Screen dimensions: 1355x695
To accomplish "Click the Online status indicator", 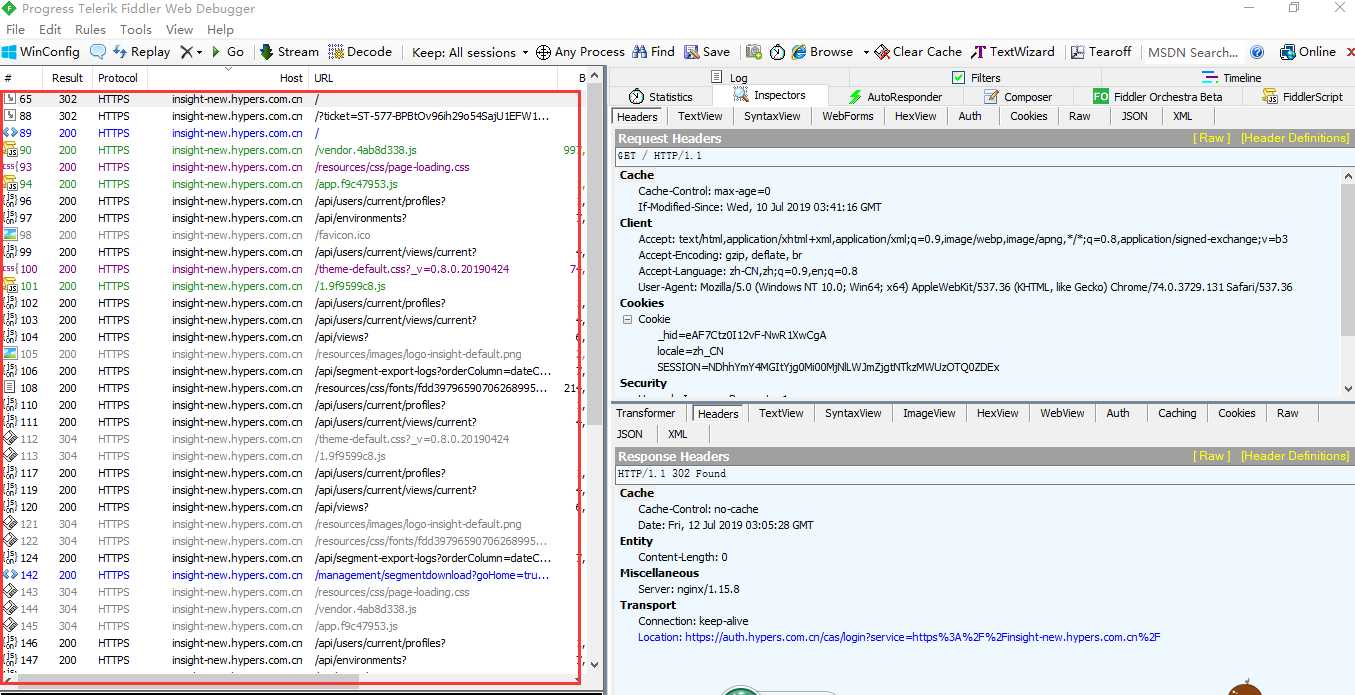I will [x=1308, y=52].
